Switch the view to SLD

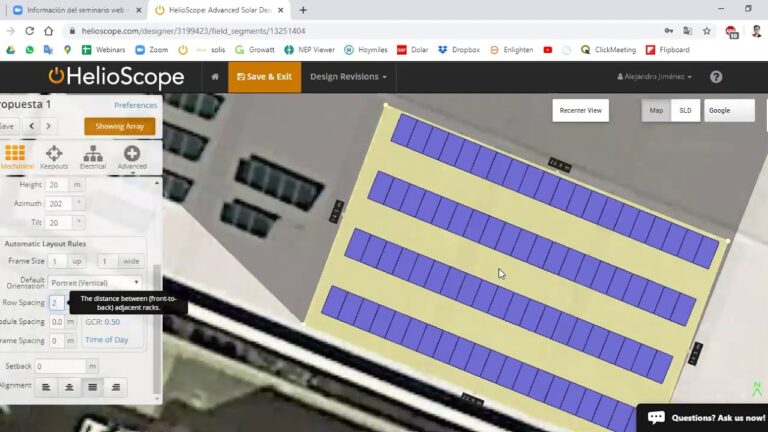pos(685,111)
